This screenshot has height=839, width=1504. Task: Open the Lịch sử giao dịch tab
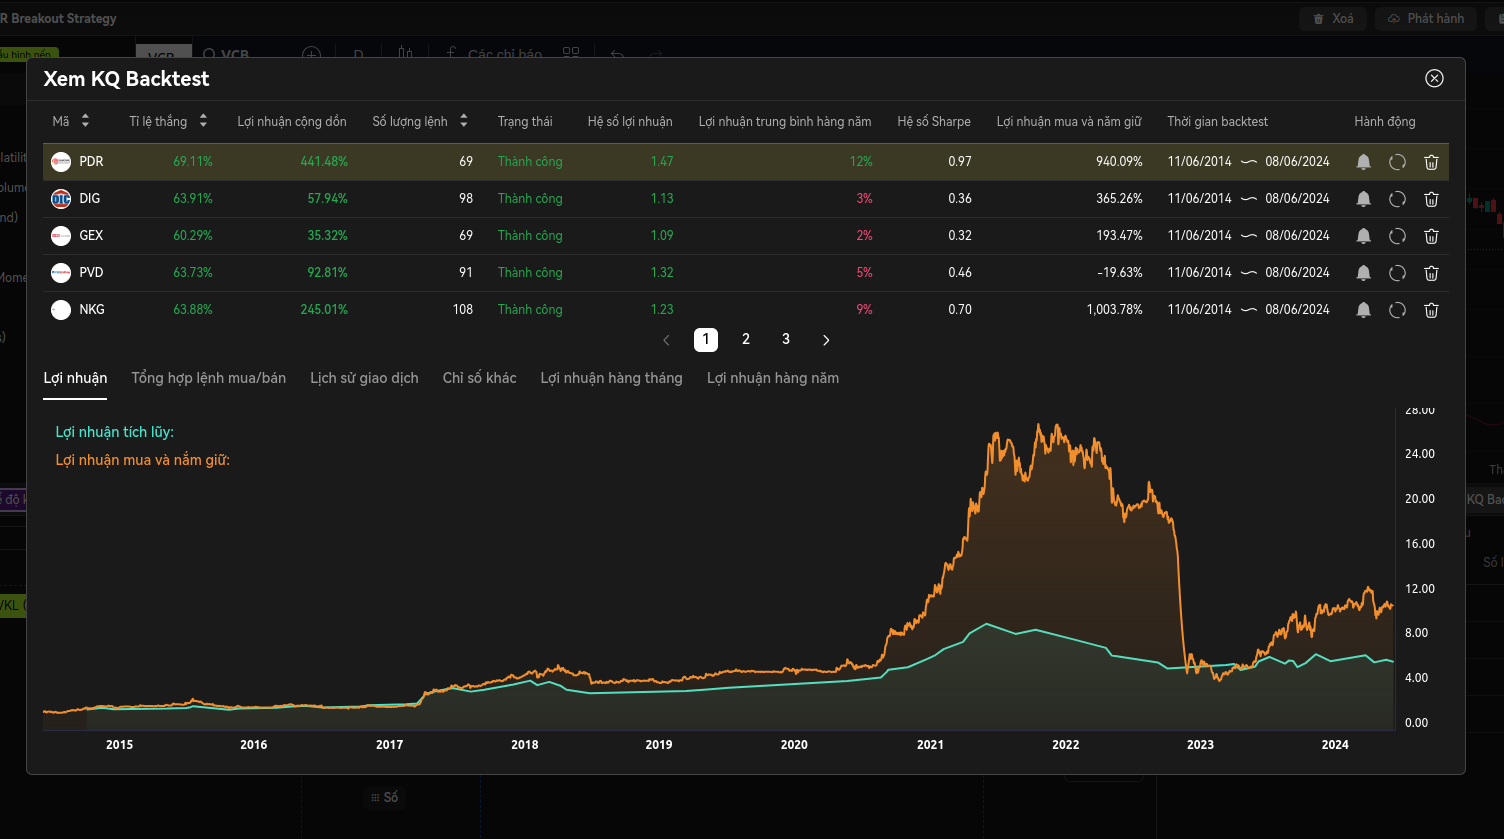pyautogui.click(x=364, y=378)
